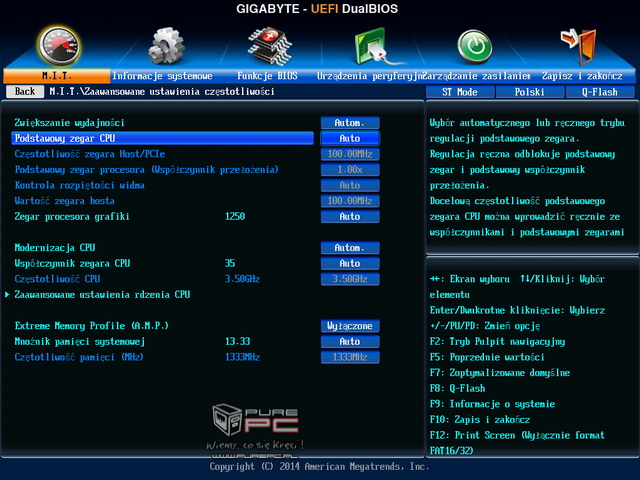Click the Polski language button
640x480 pixels.
[530, 92]
